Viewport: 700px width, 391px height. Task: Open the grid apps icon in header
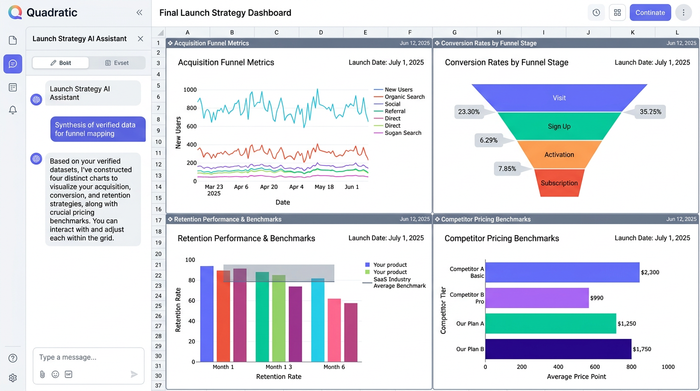(x=617, y=12)
